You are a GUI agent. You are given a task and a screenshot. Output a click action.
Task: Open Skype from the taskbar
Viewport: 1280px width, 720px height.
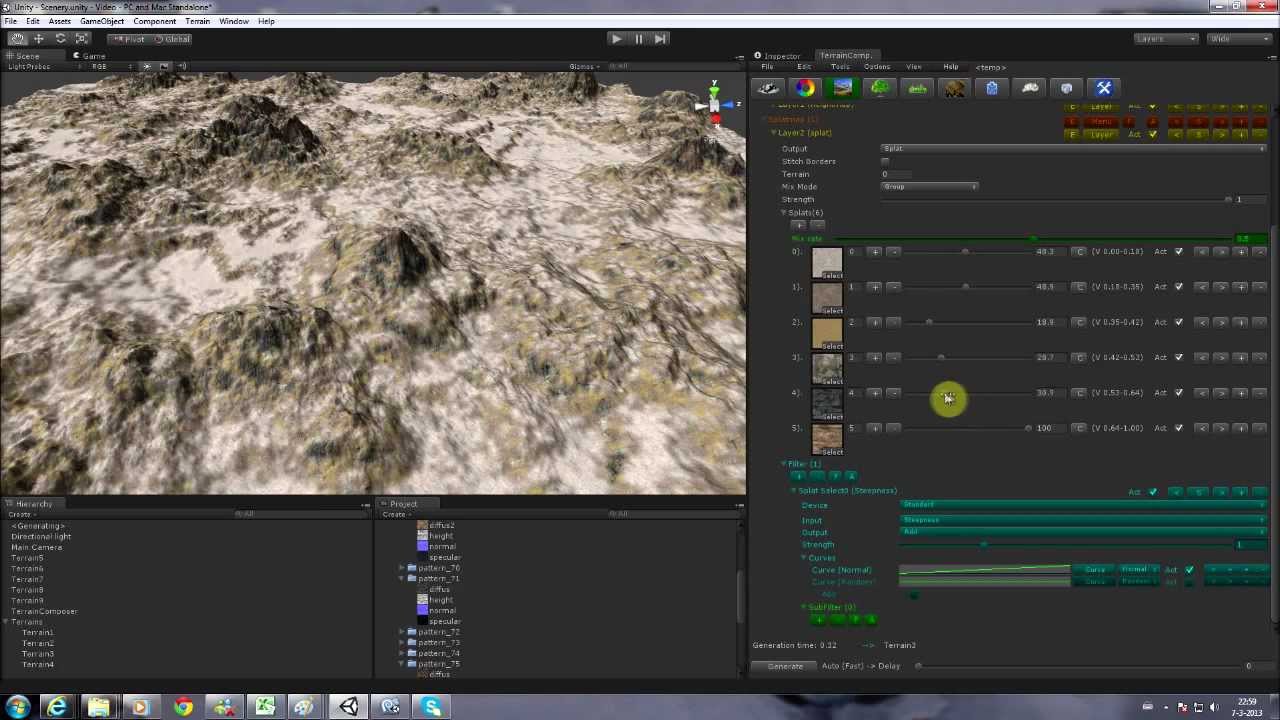point(432,708)
